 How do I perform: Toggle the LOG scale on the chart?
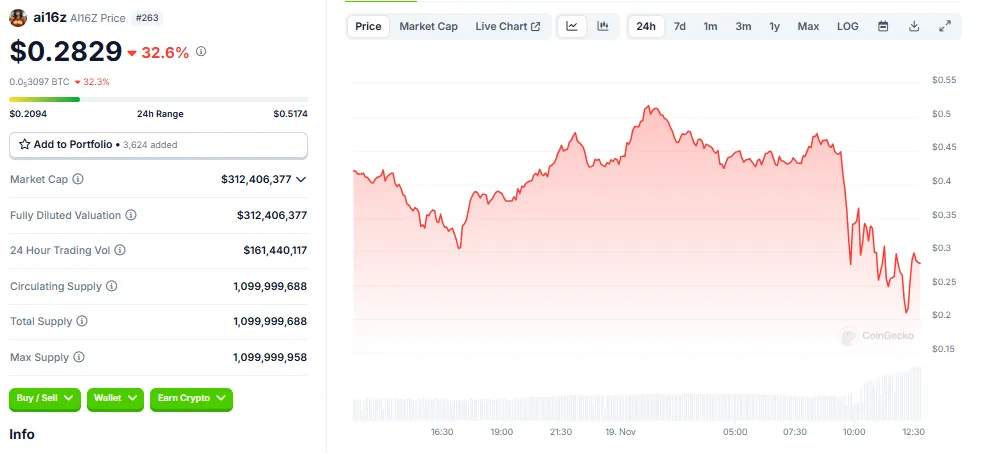pos(847,26)
